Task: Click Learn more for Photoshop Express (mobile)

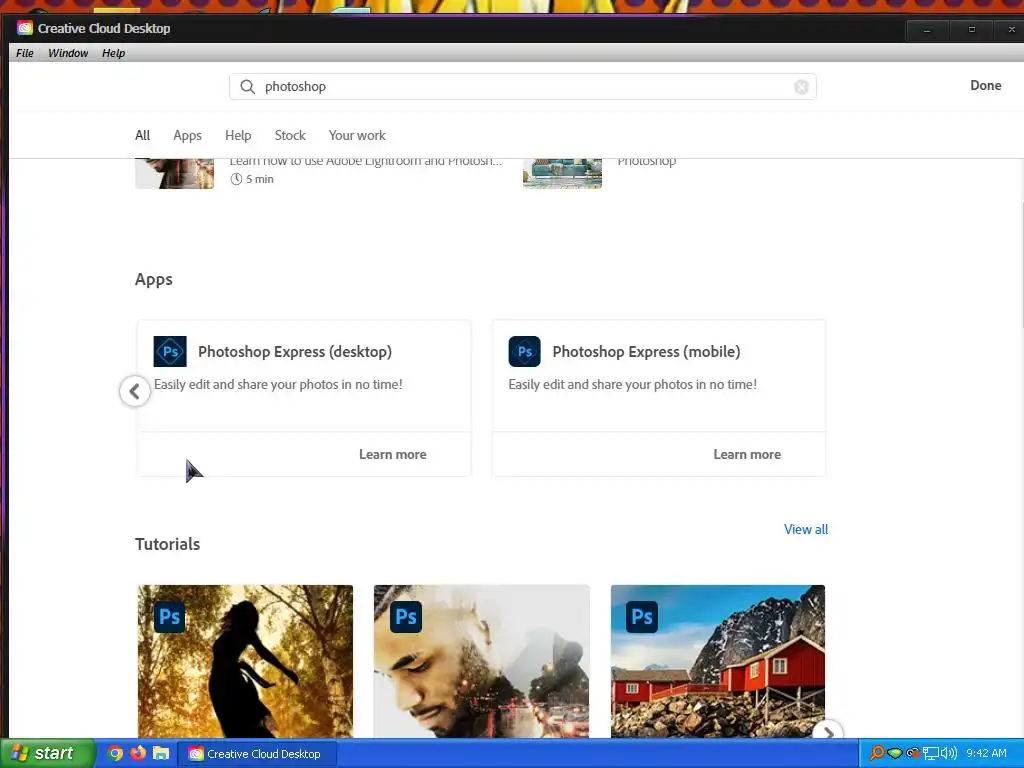Action: point(747,455)
